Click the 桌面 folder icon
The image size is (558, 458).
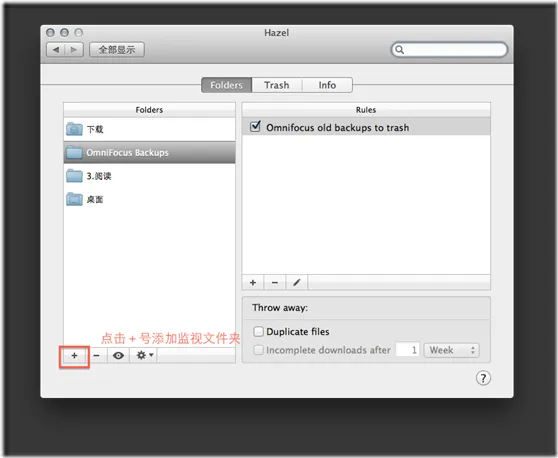pos(74,199)
